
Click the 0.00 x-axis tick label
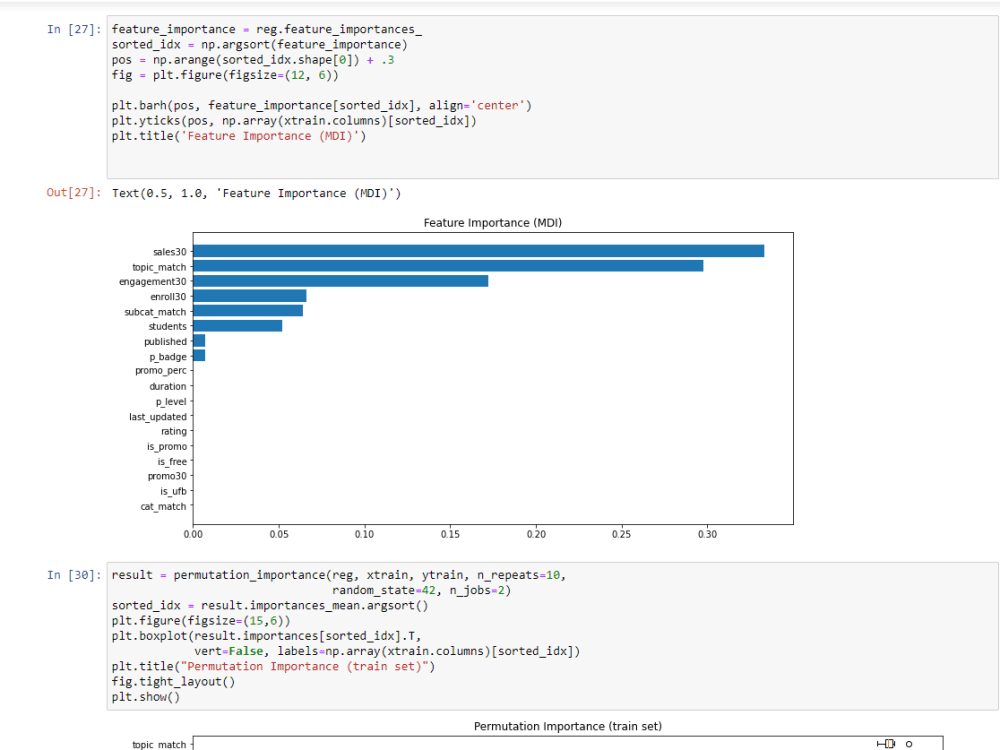tap(193, 534)
